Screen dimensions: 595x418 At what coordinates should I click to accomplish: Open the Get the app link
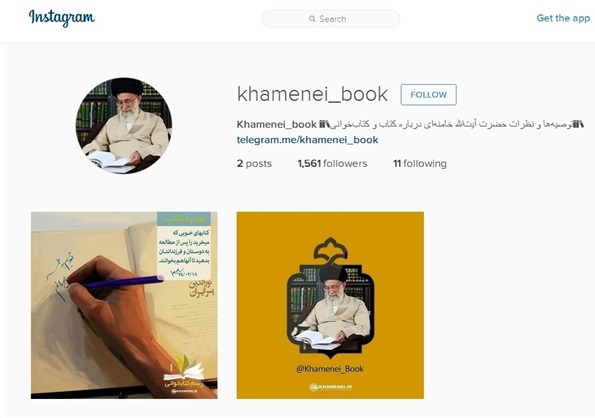(563, 18)
